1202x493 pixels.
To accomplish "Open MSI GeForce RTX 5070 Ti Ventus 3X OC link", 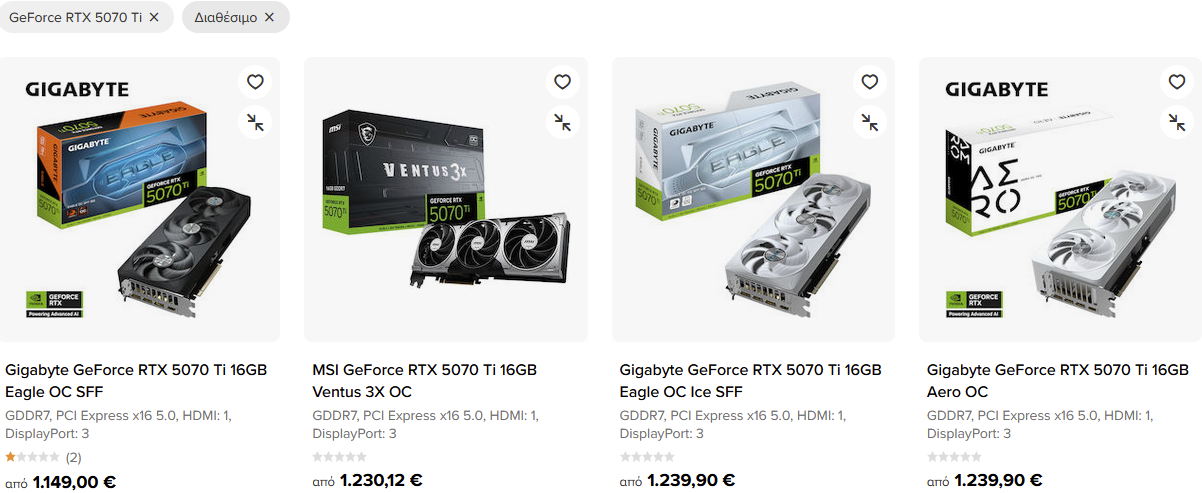I will (425, 381).
